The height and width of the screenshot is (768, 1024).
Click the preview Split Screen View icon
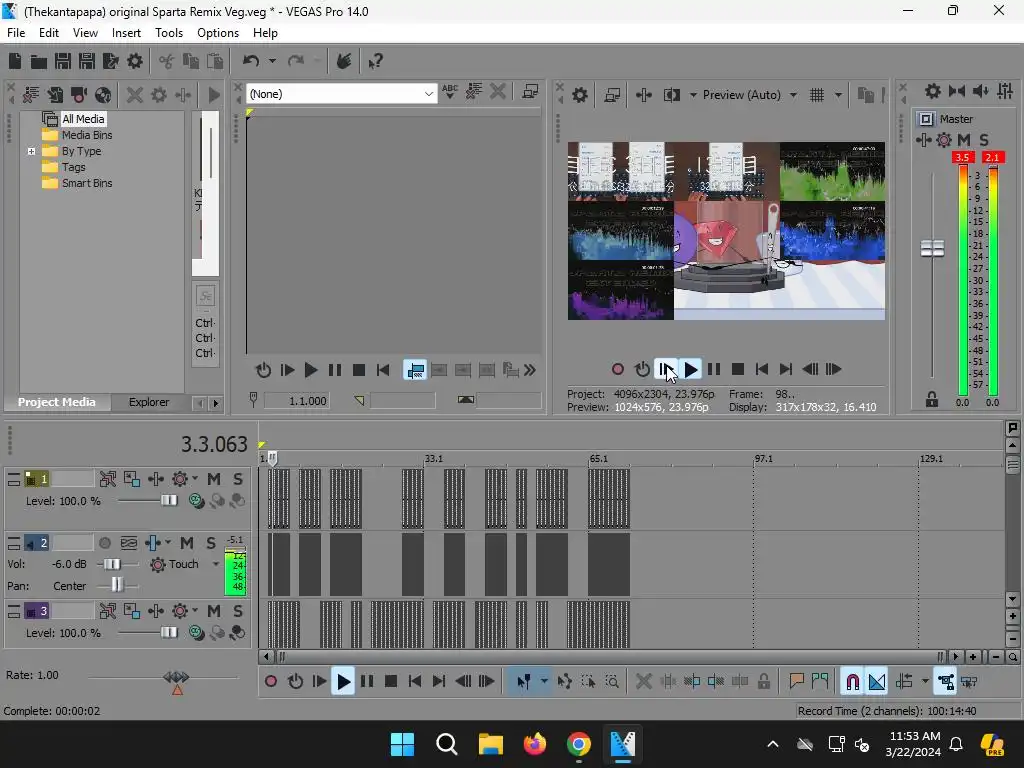[671, 95]
